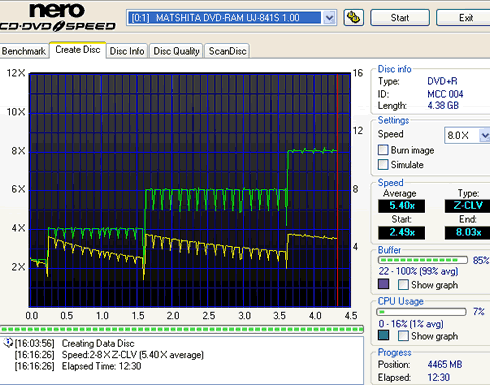The image size is (490, 385).
Task: Switch to the Benchmark tab
Action: coord(24,51)
